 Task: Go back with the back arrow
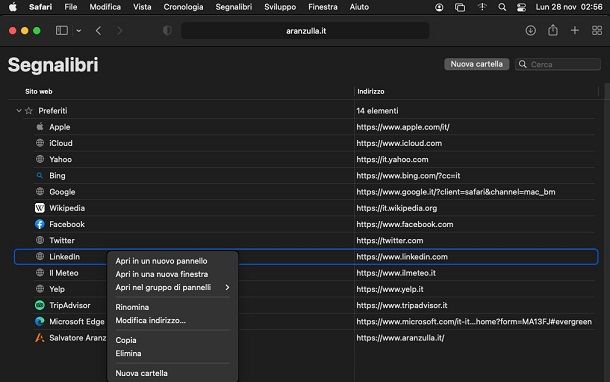[x=98, y=31]
